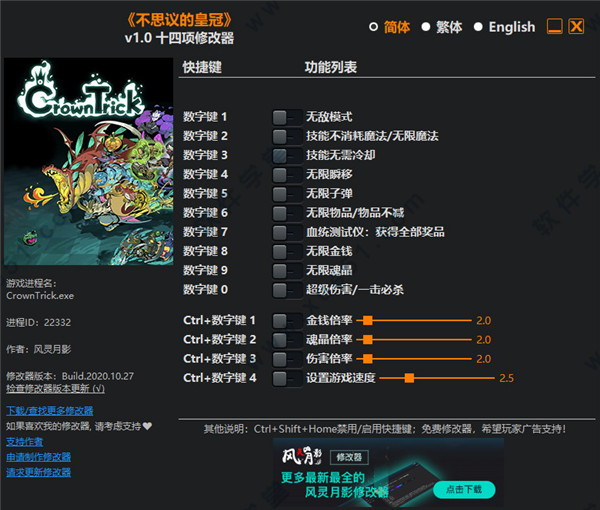Viewport: 600px width, 510px height.
Task: Choose English language option
Action: pyautogui.click(x=478, y=27)
